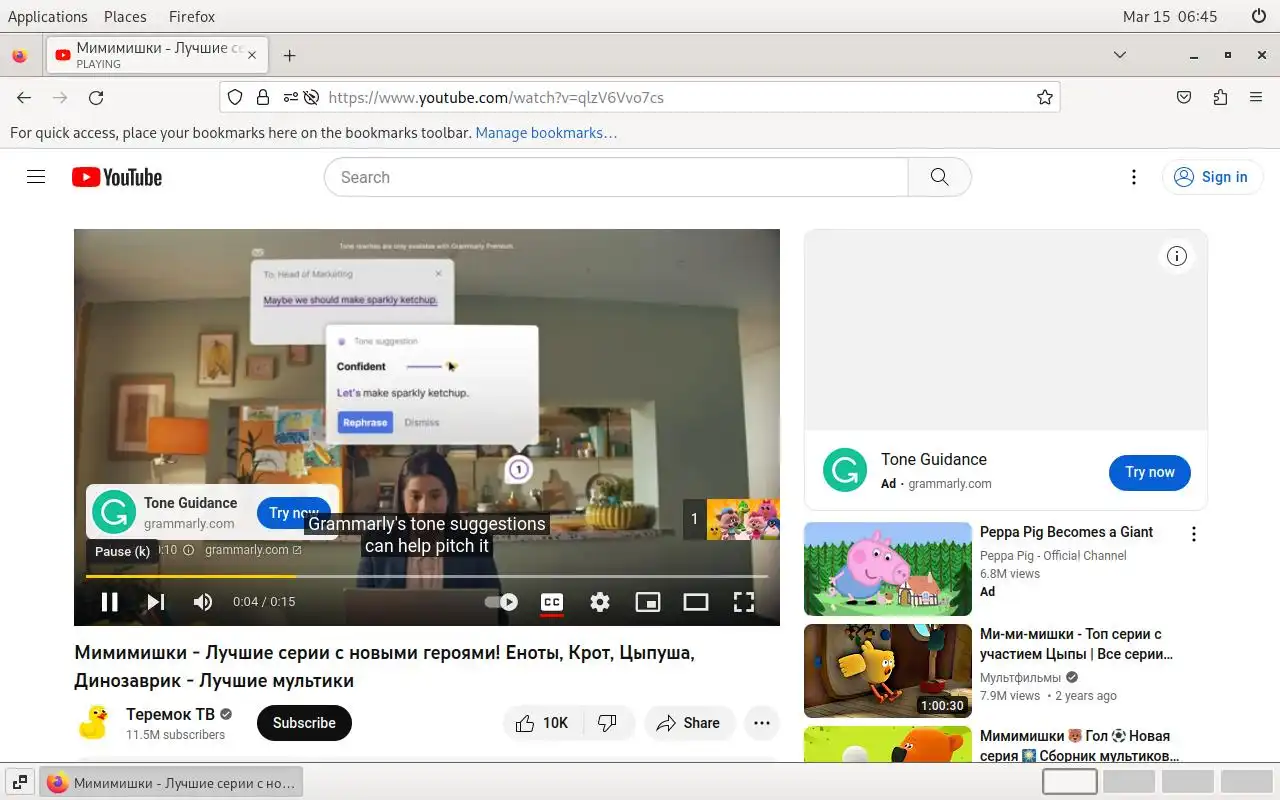
Task: Click Firefox taskbar window button
Action: coord(171,783)
